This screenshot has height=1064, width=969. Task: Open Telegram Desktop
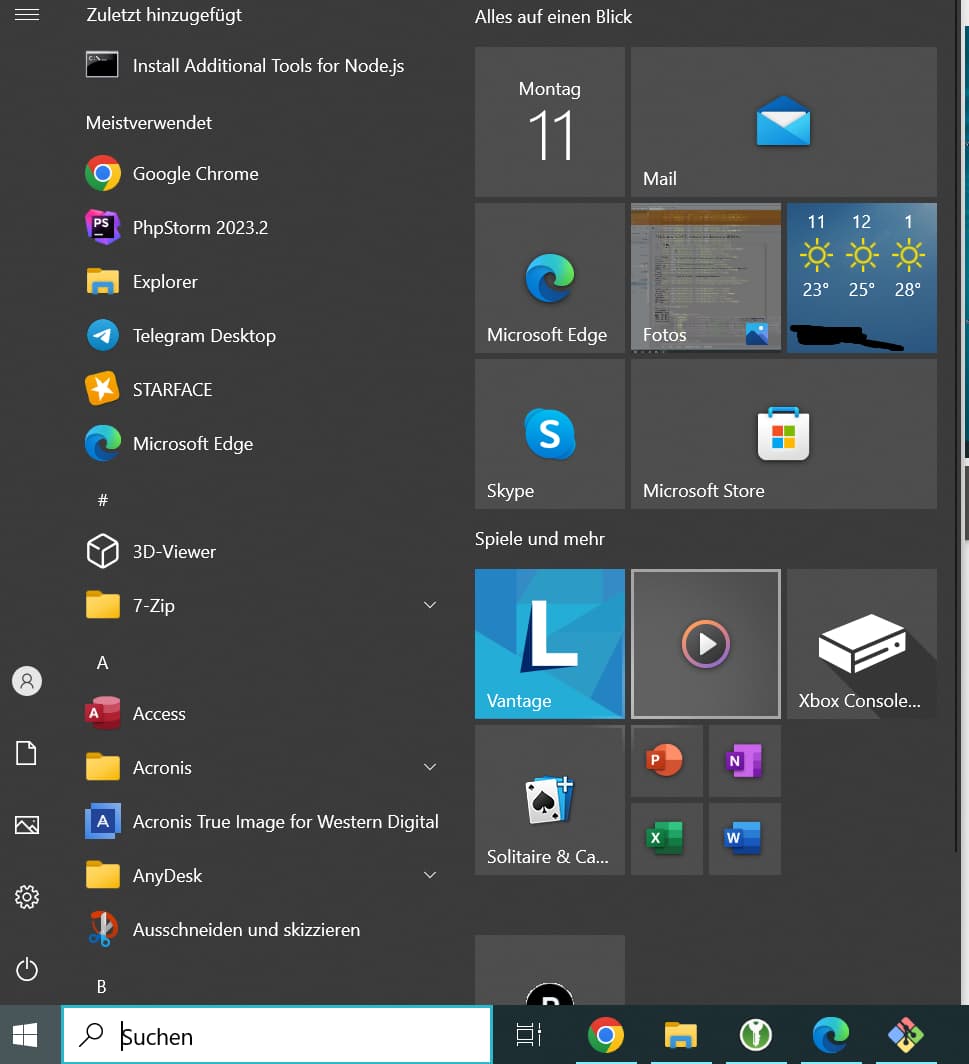(x=261, y=335)
